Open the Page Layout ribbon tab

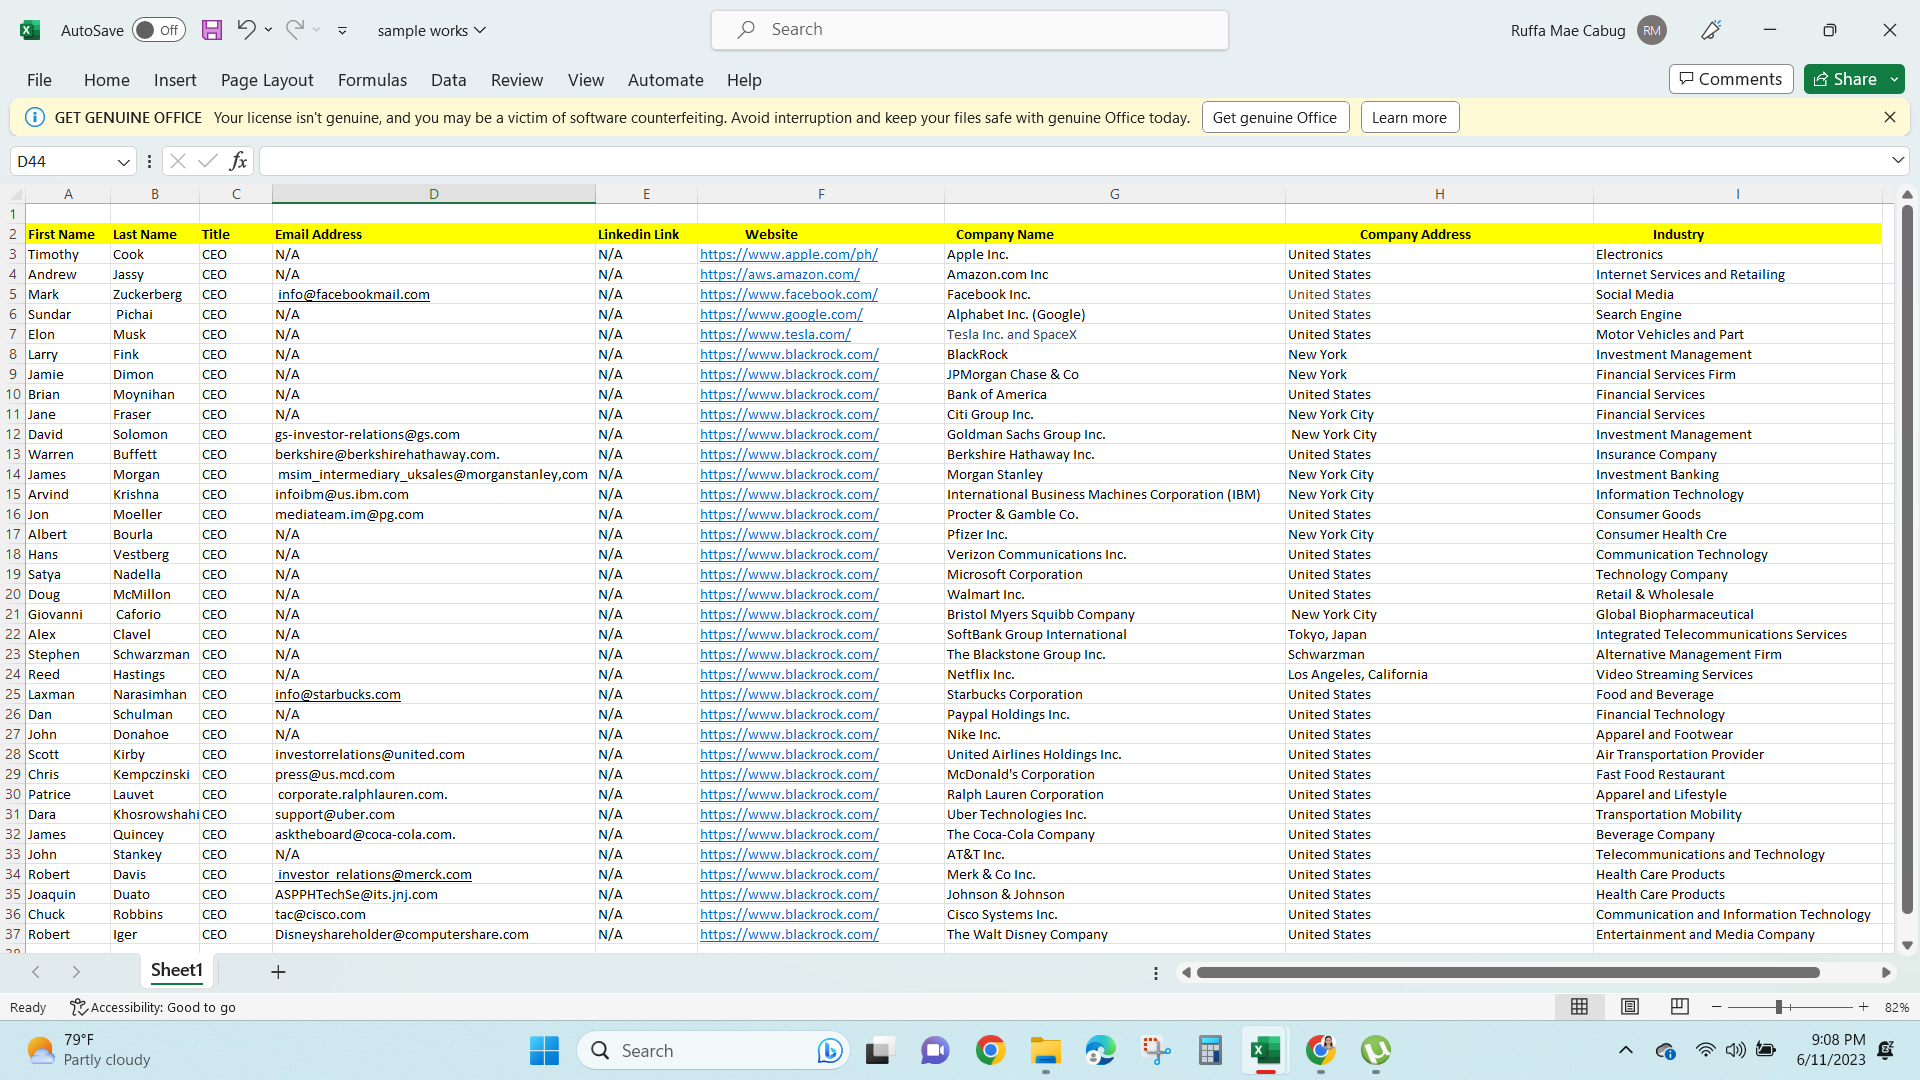tap(267, 80)
